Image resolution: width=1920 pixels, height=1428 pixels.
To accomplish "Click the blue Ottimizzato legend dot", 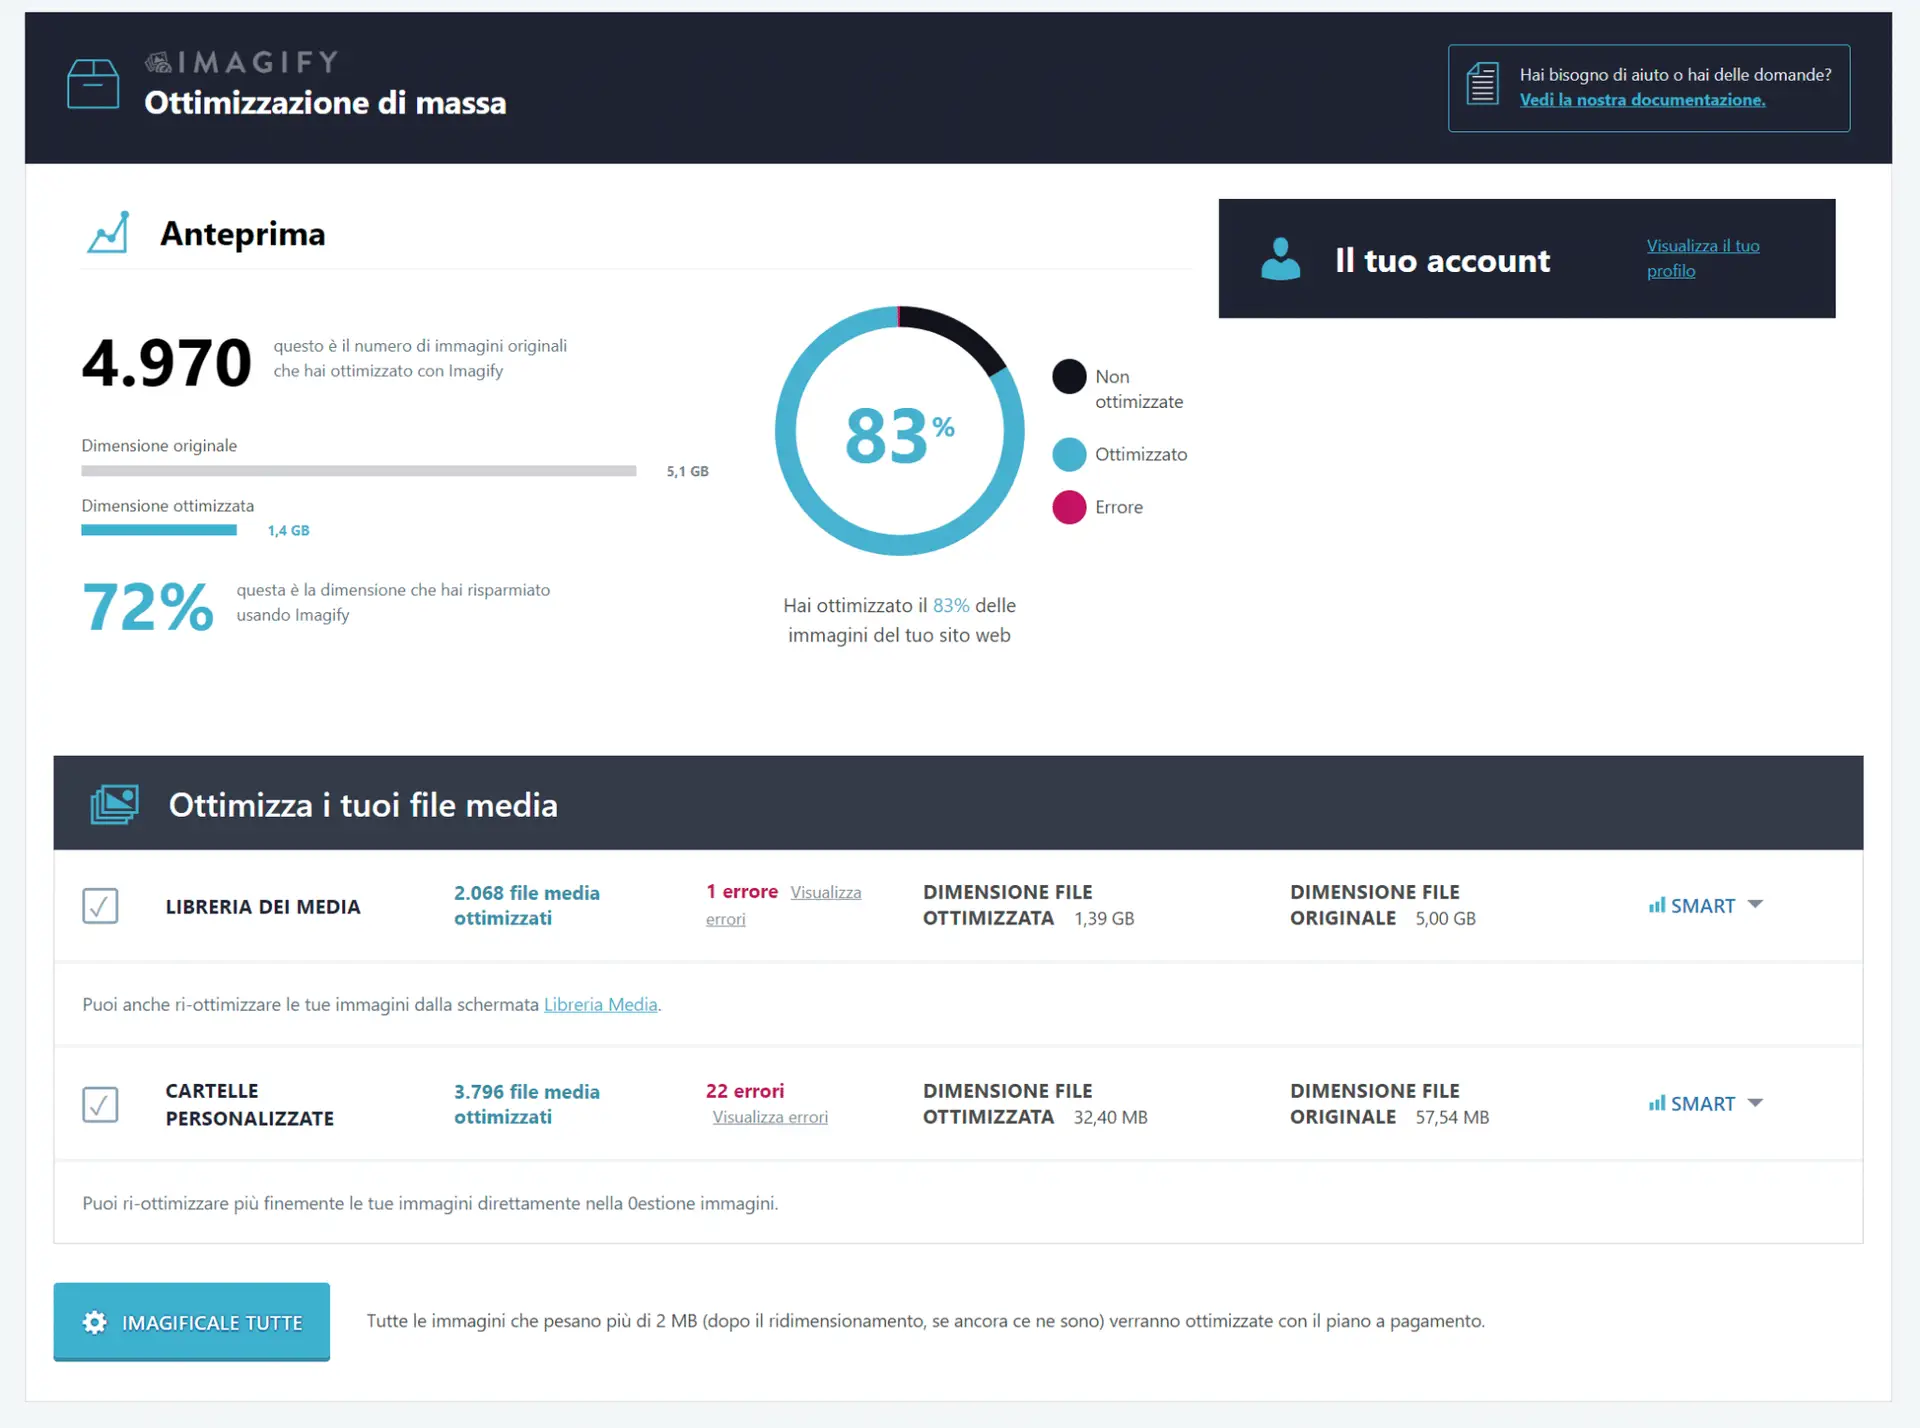I will point(1069,454).
